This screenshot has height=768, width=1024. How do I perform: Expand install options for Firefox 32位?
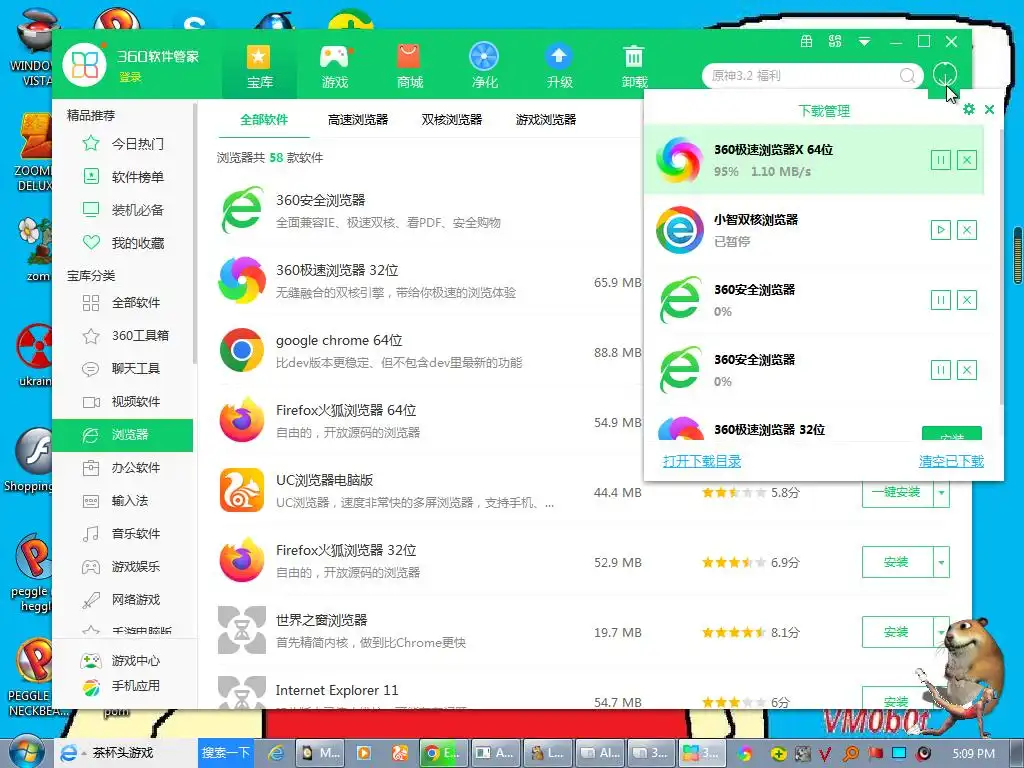(941, 562)
